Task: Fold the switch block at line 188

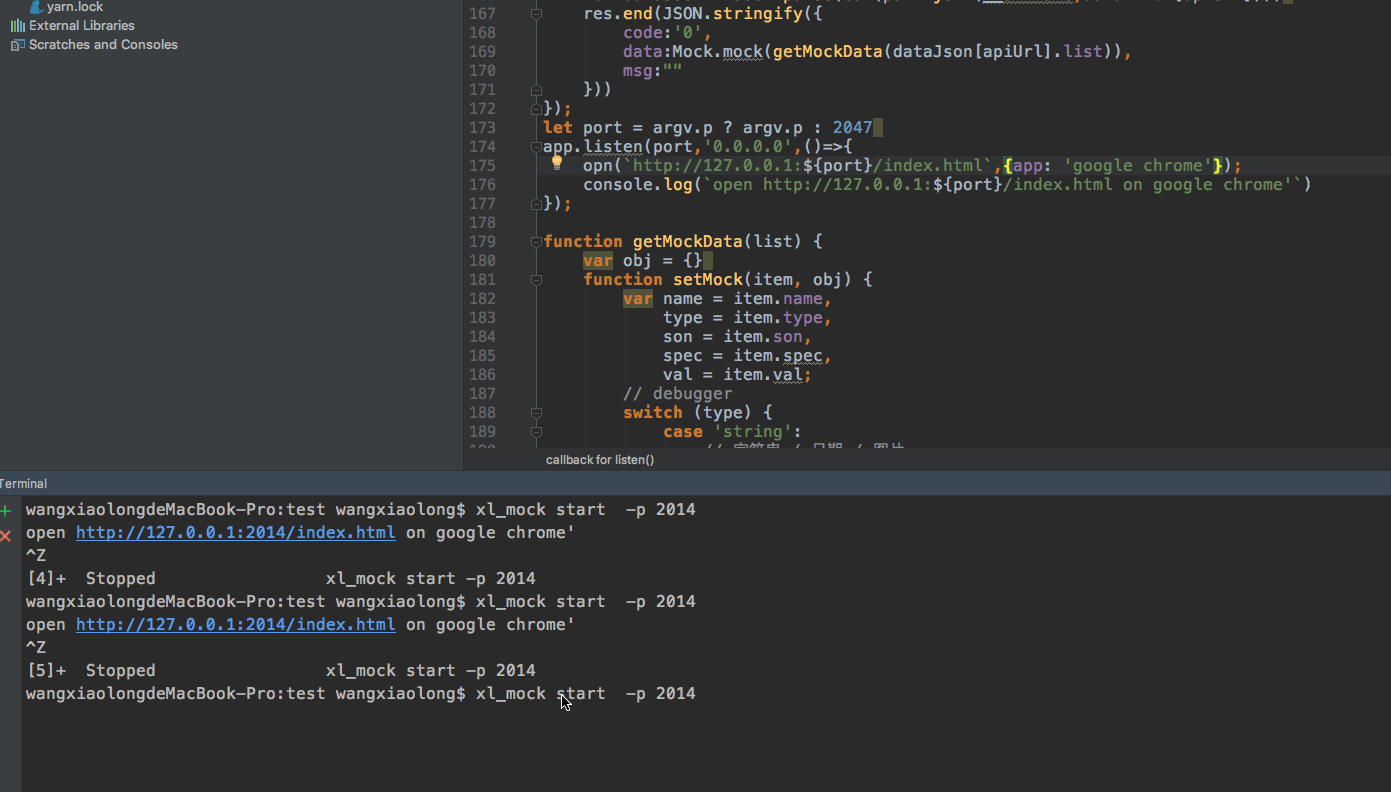Action: (x=537, y=412)
